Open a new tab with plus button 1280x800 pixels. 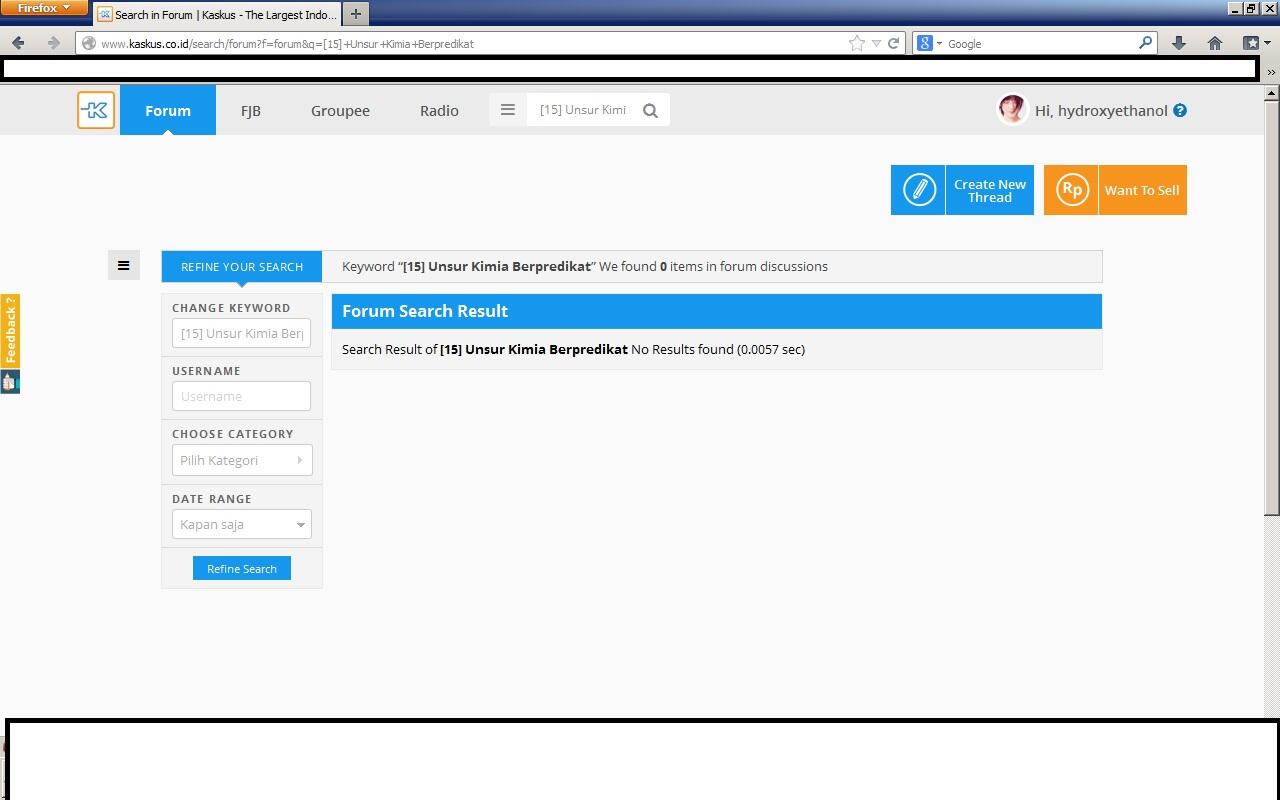pos(355,14)
